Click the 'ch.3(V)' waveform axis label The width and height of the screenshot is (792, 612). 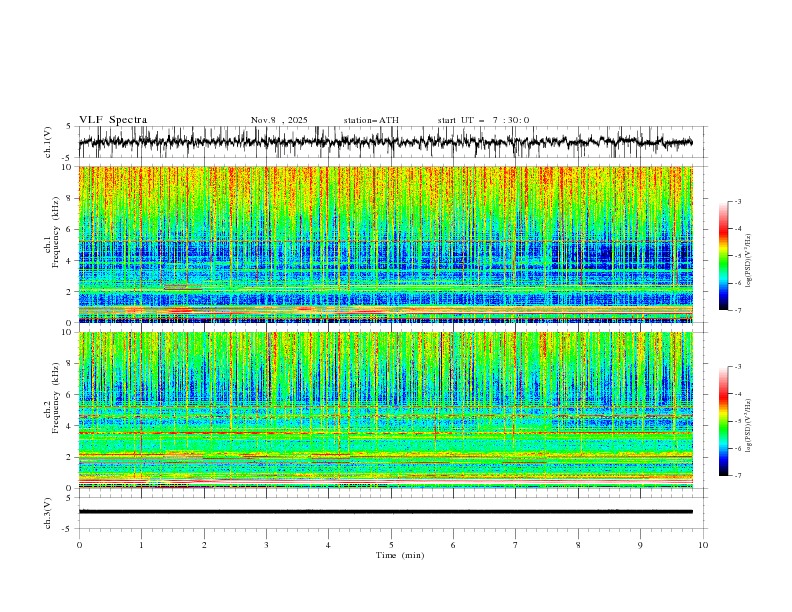[48, 513]
